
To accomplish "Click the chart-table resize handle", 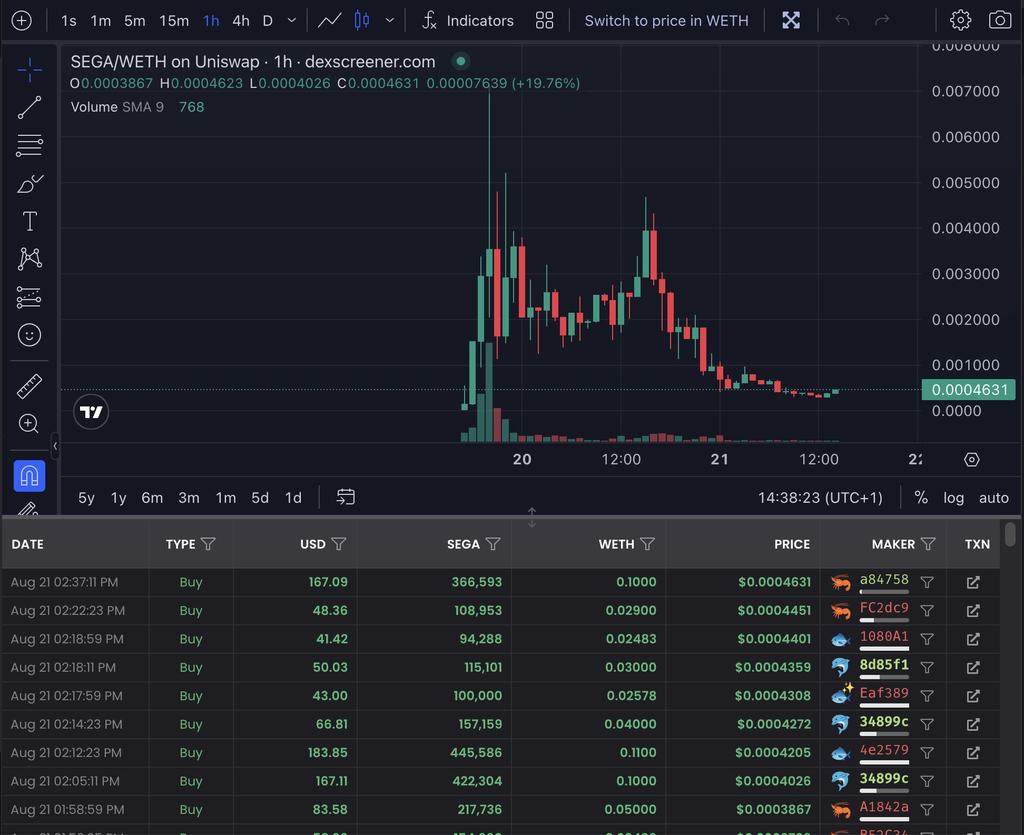I will pyautogui.click(x=532, y=518).
